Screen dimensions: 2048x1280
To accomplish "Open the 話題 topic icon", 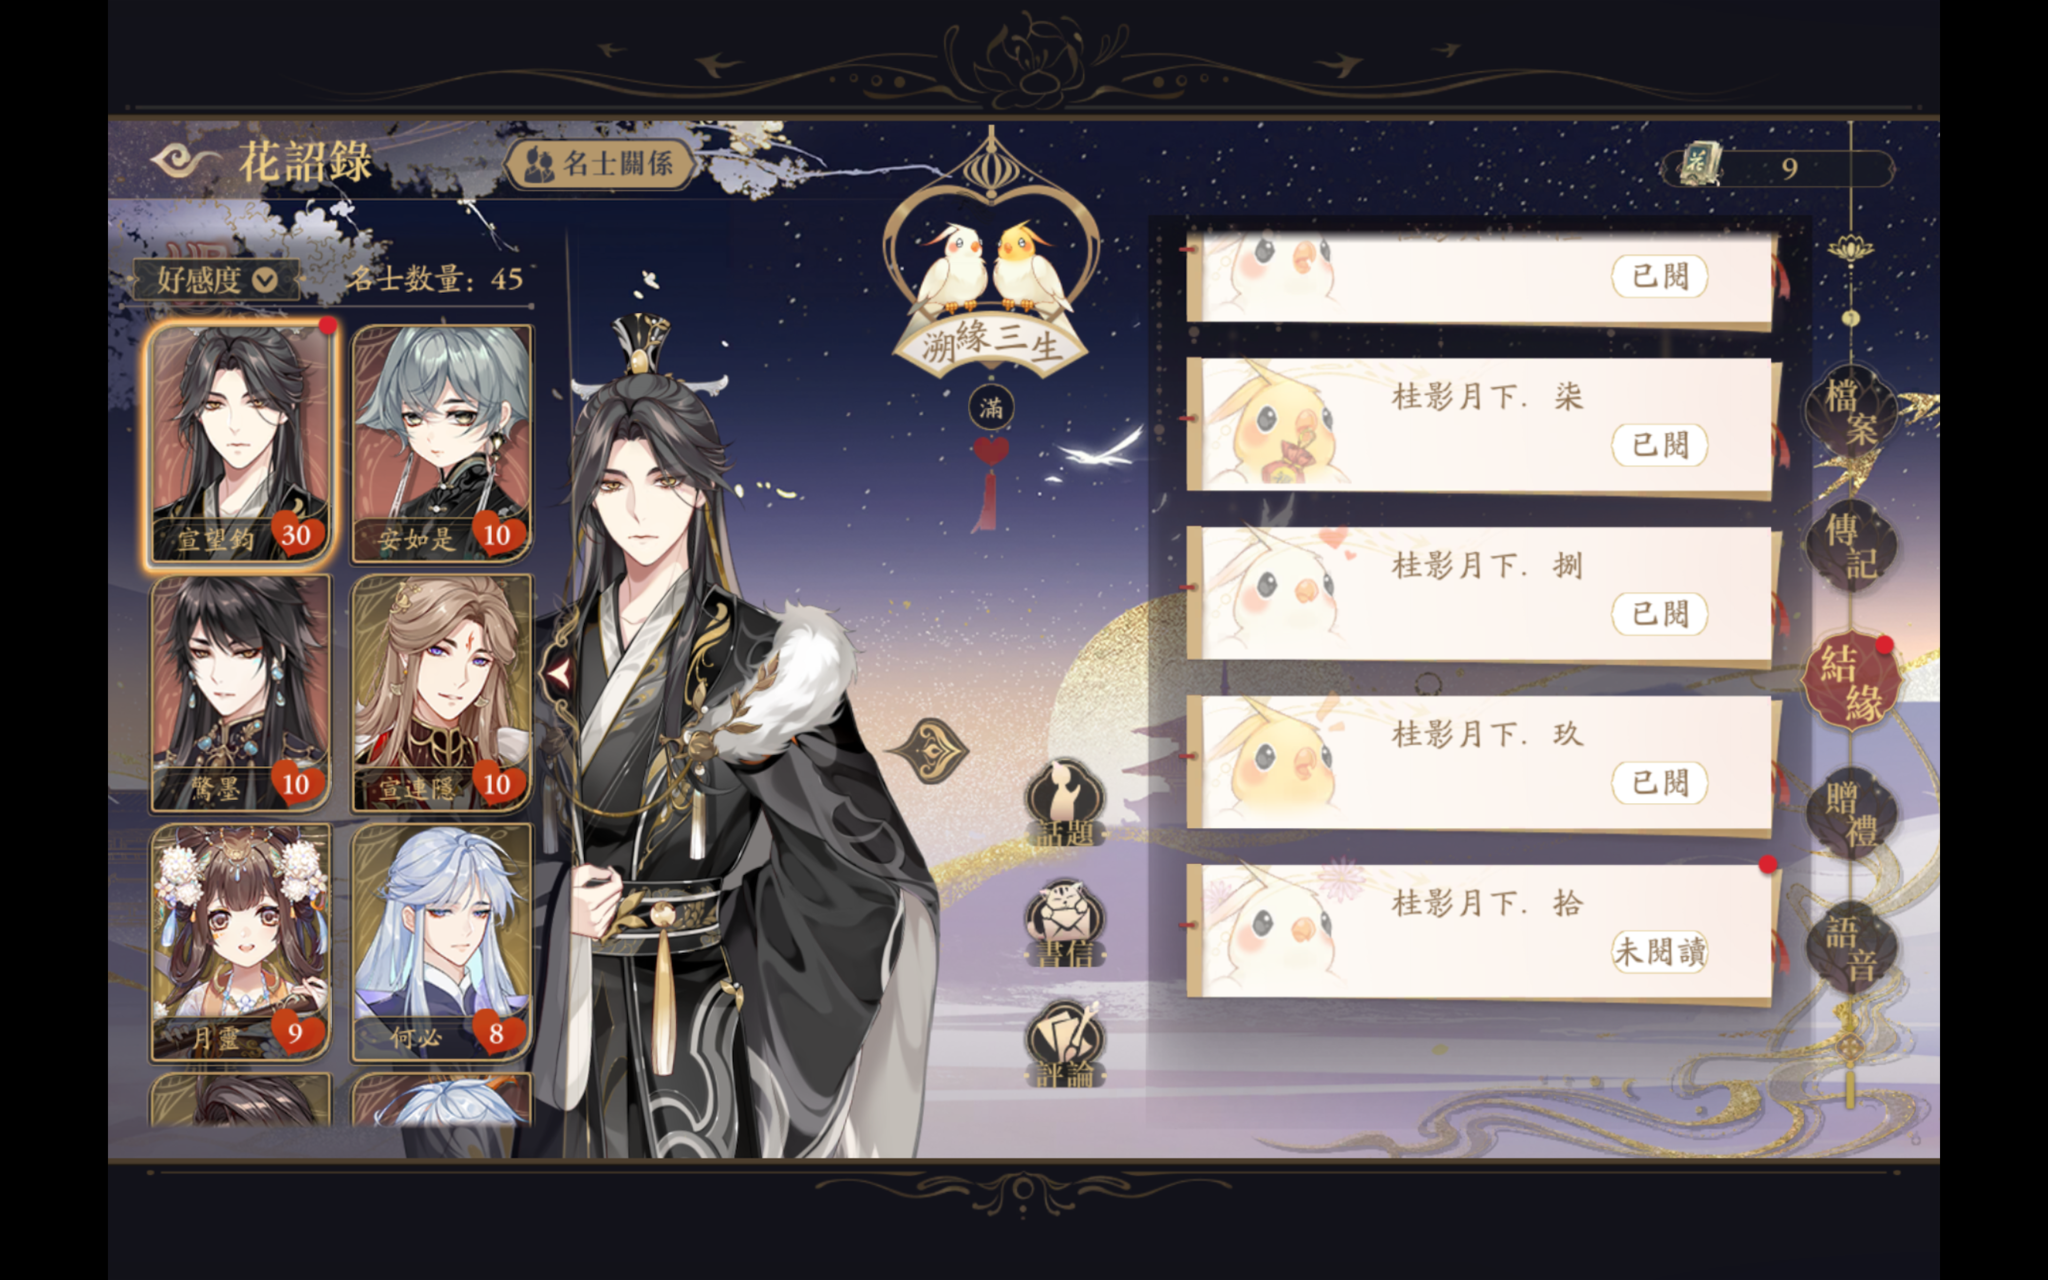I will 1064,803.
